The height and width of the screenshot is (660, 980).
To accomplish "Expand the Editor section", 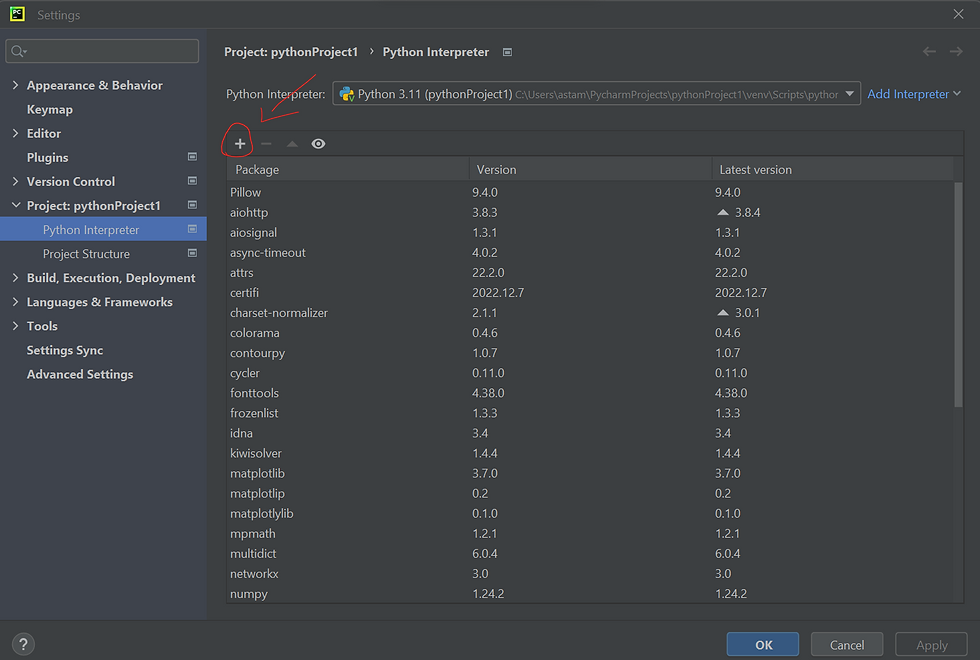I will 16,133.
